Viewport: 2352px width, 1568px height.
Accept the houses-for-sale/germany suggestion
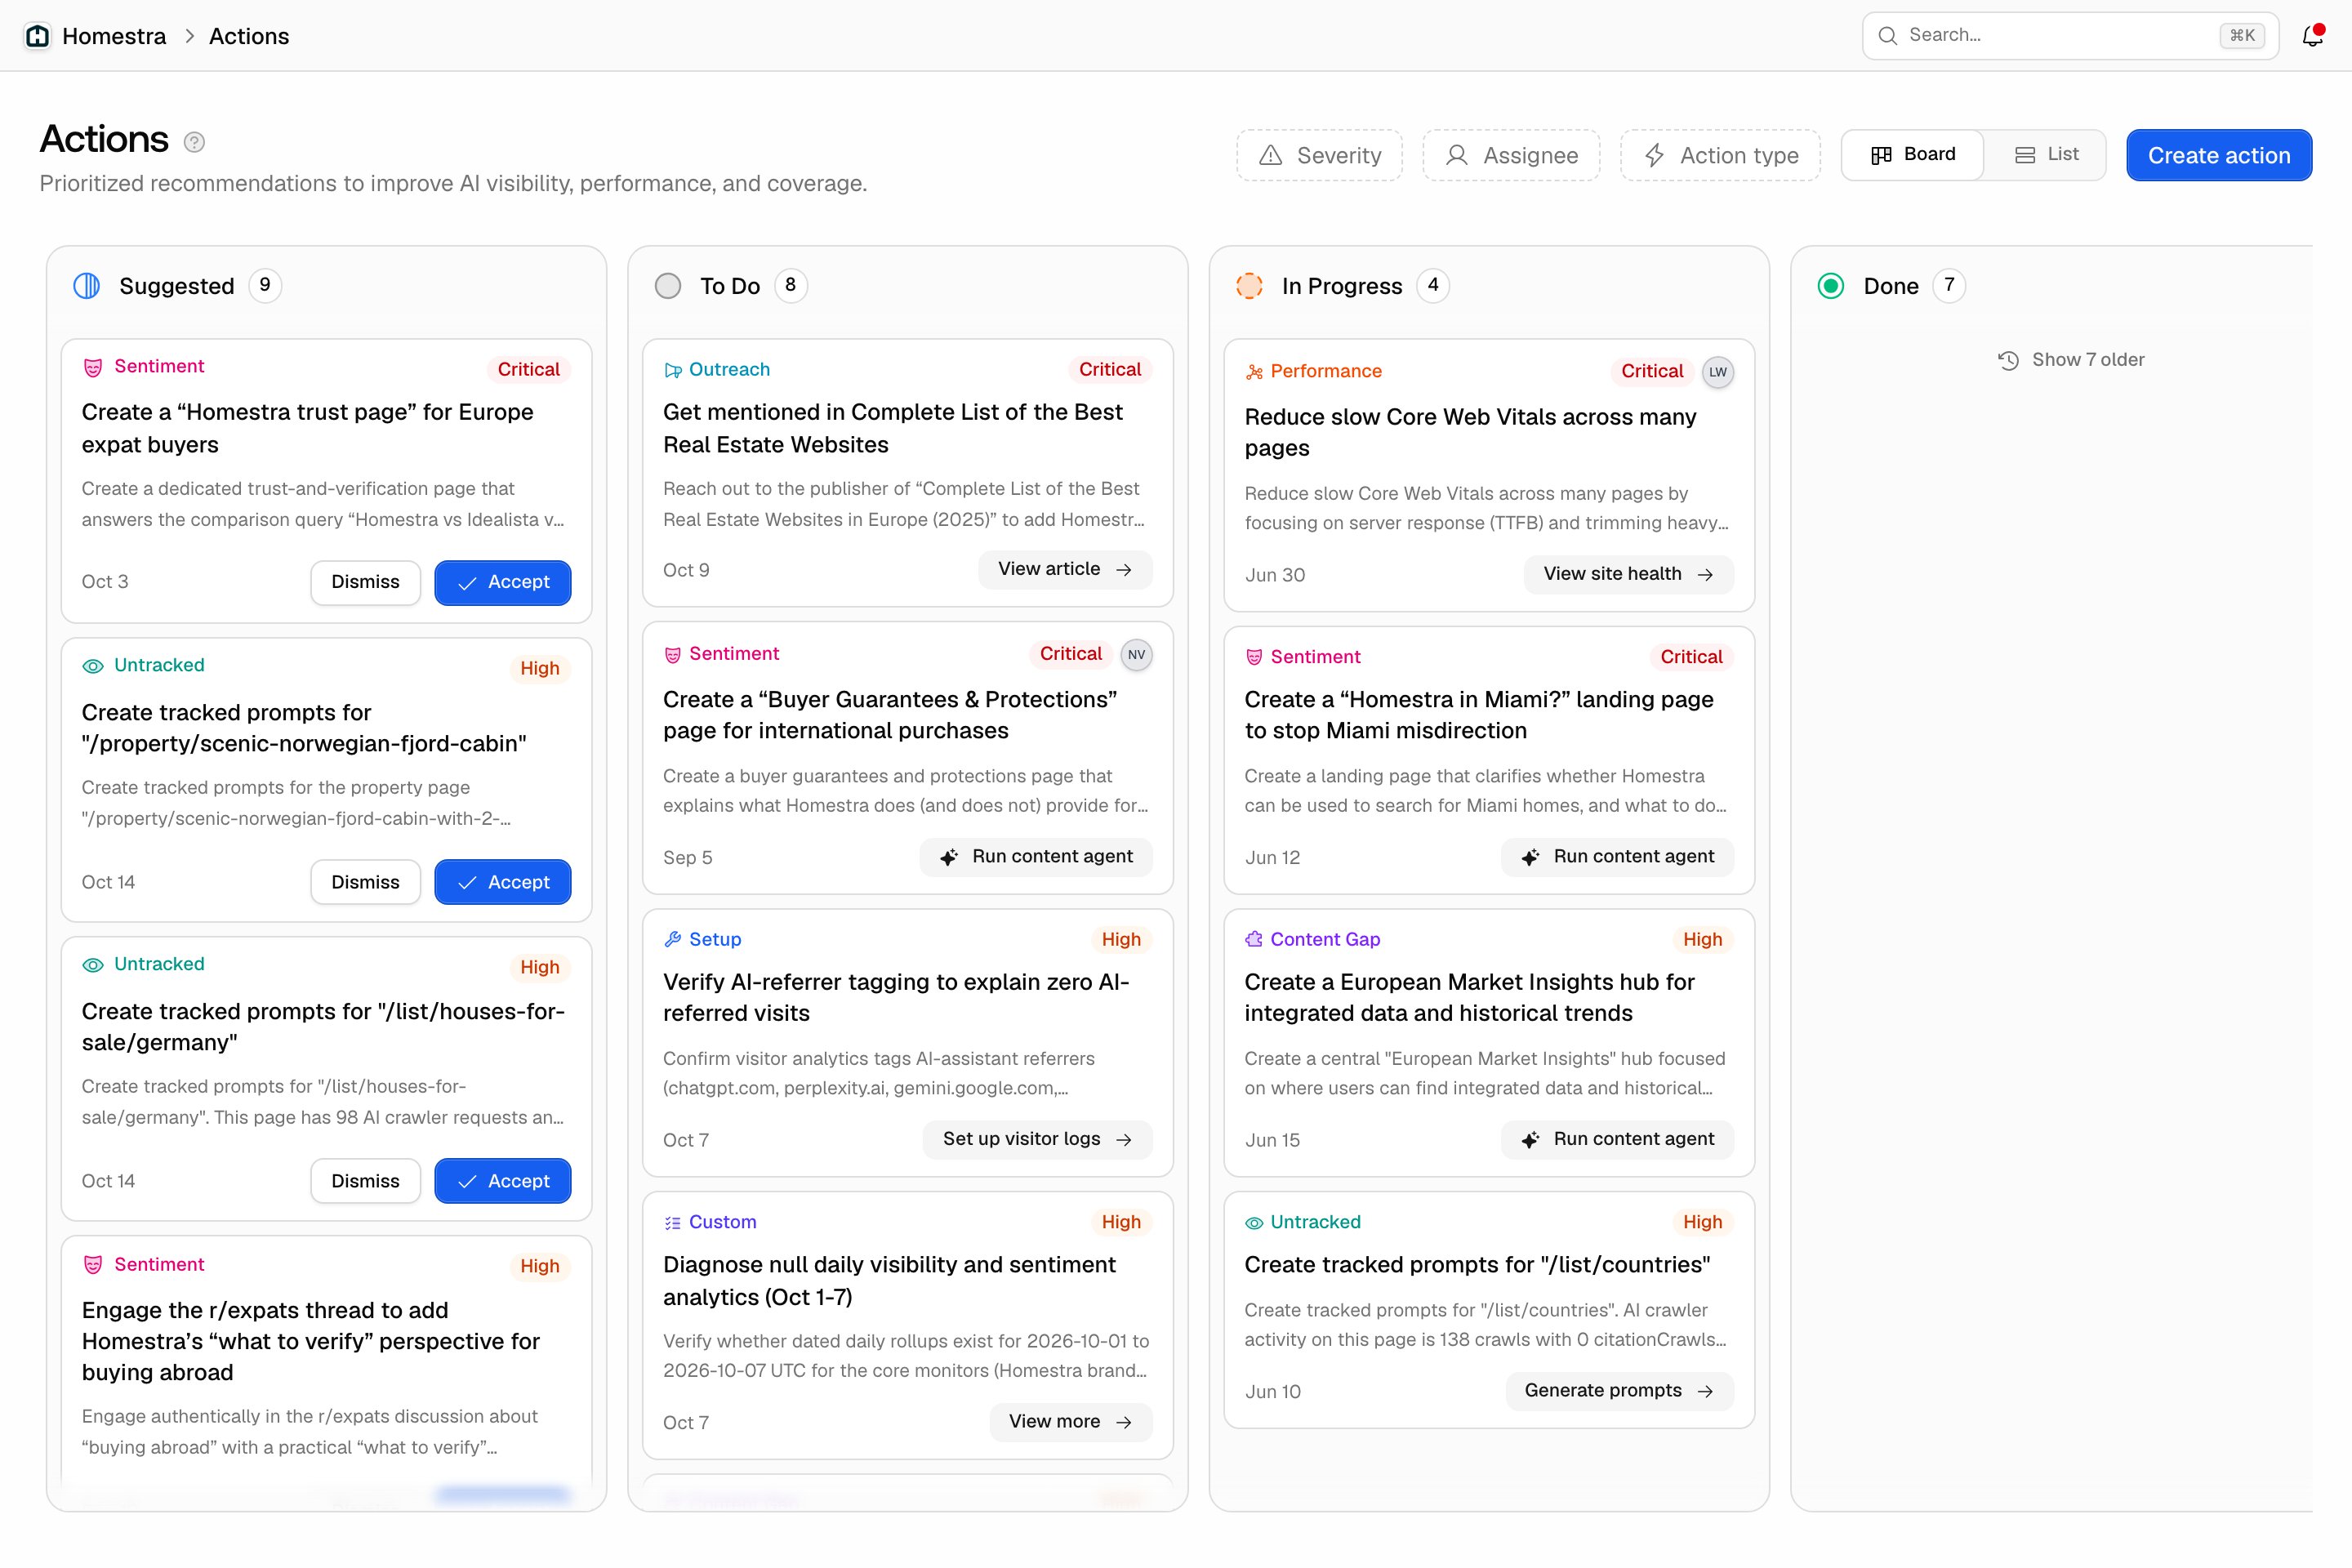point(503,1181)
